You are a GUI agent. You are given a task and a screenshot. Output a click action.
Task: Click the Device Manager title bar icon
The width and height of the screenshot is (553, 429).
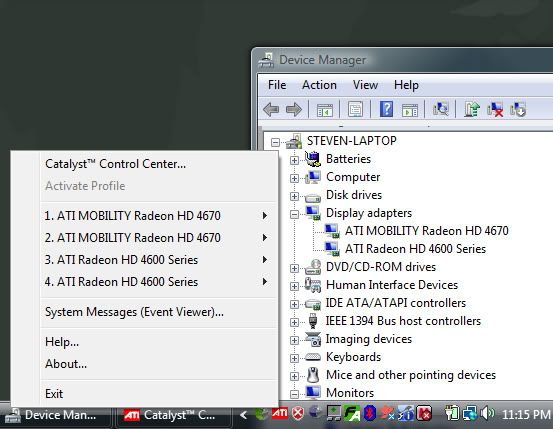tap(266, 60)
